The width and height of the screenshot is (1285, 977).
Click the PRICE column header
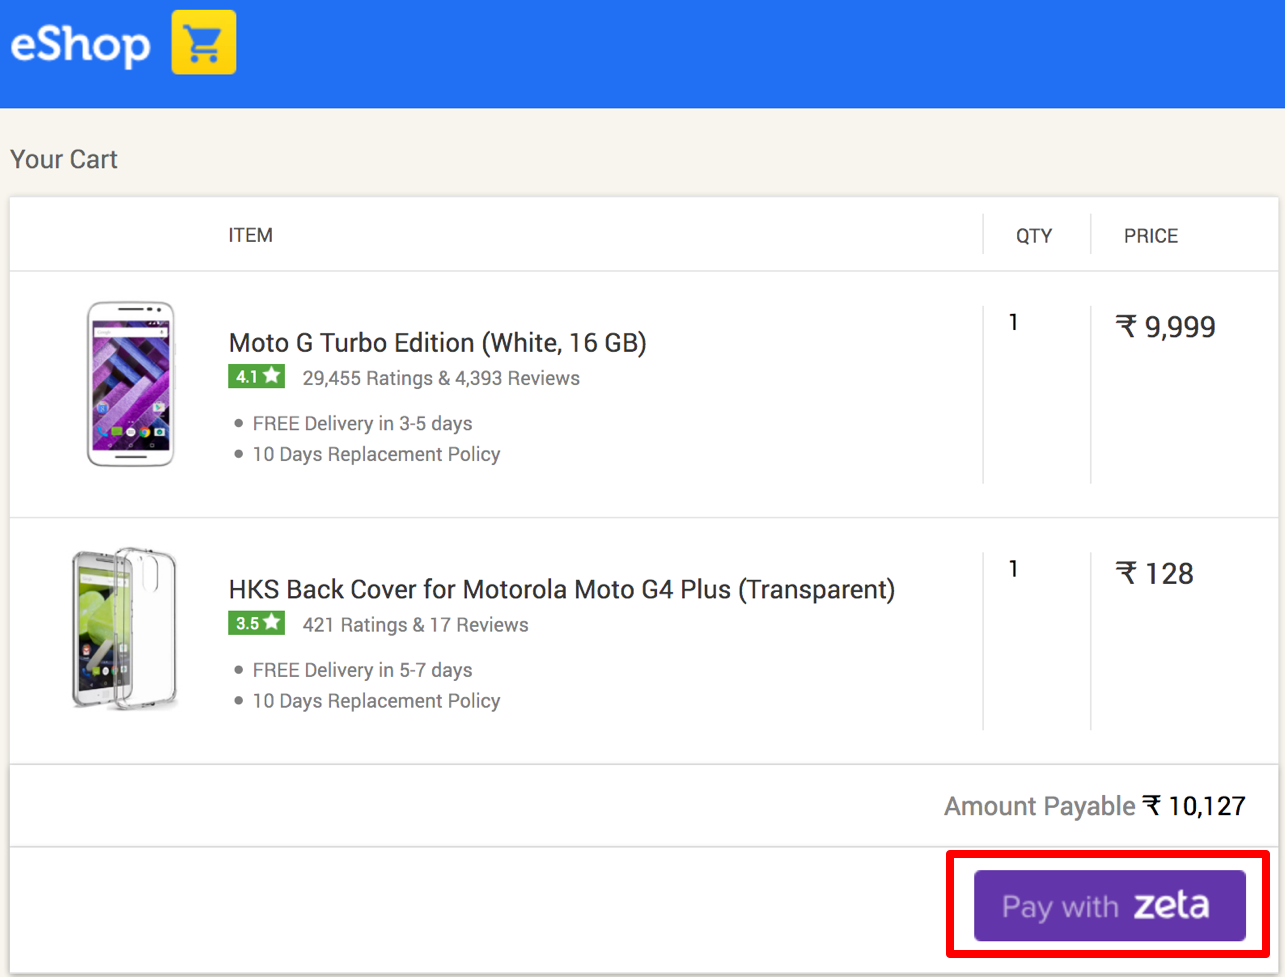click(x=1151, y=236)
